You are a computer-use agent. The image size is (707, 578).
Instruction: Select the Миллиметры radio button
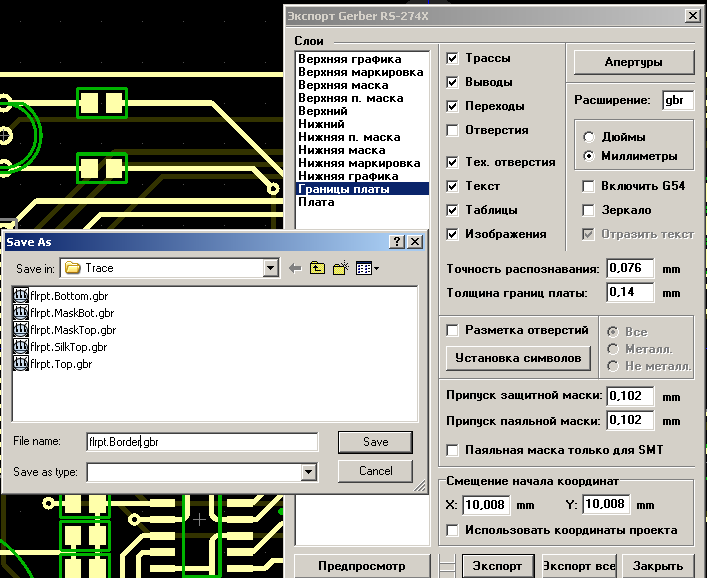point(589,156)
